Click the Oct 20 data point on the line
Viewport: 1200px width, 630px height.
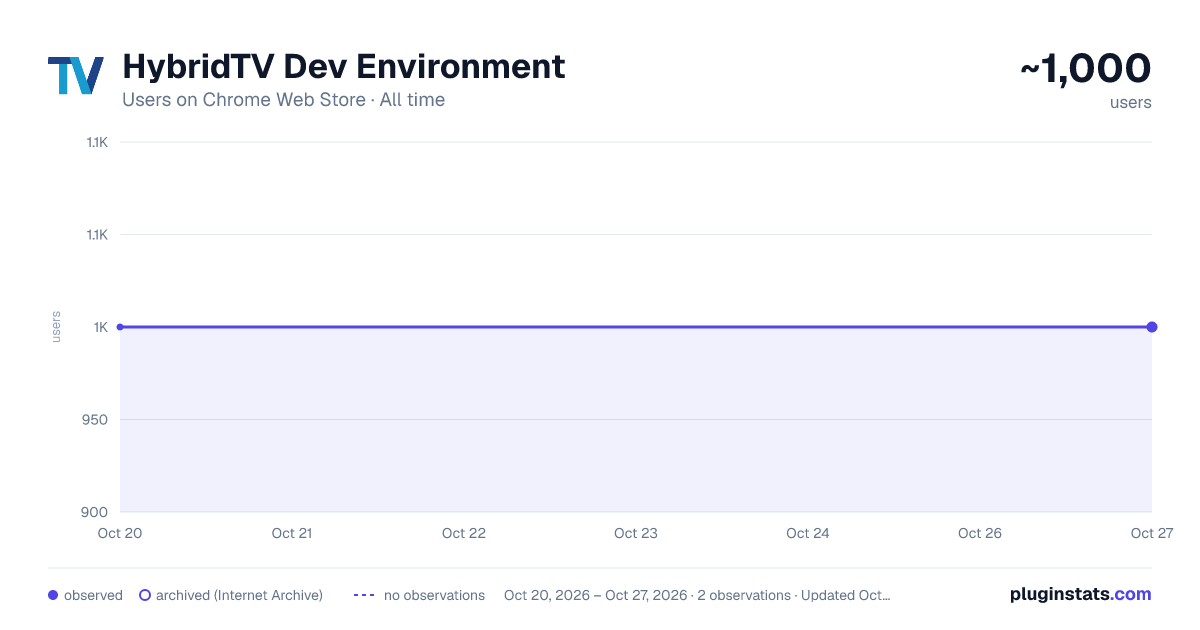click(120, 327)
